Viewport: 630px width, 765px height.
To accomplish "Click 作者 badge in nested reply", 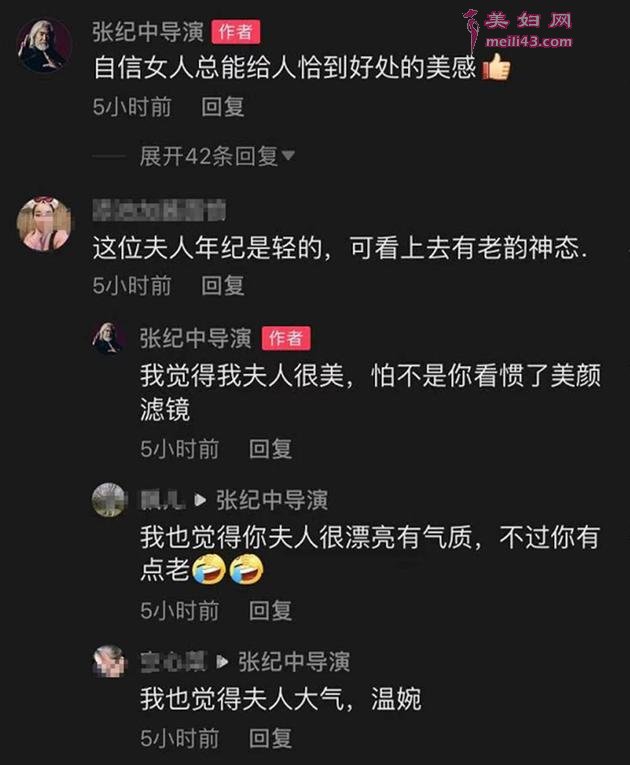I will tap(286, 338).
